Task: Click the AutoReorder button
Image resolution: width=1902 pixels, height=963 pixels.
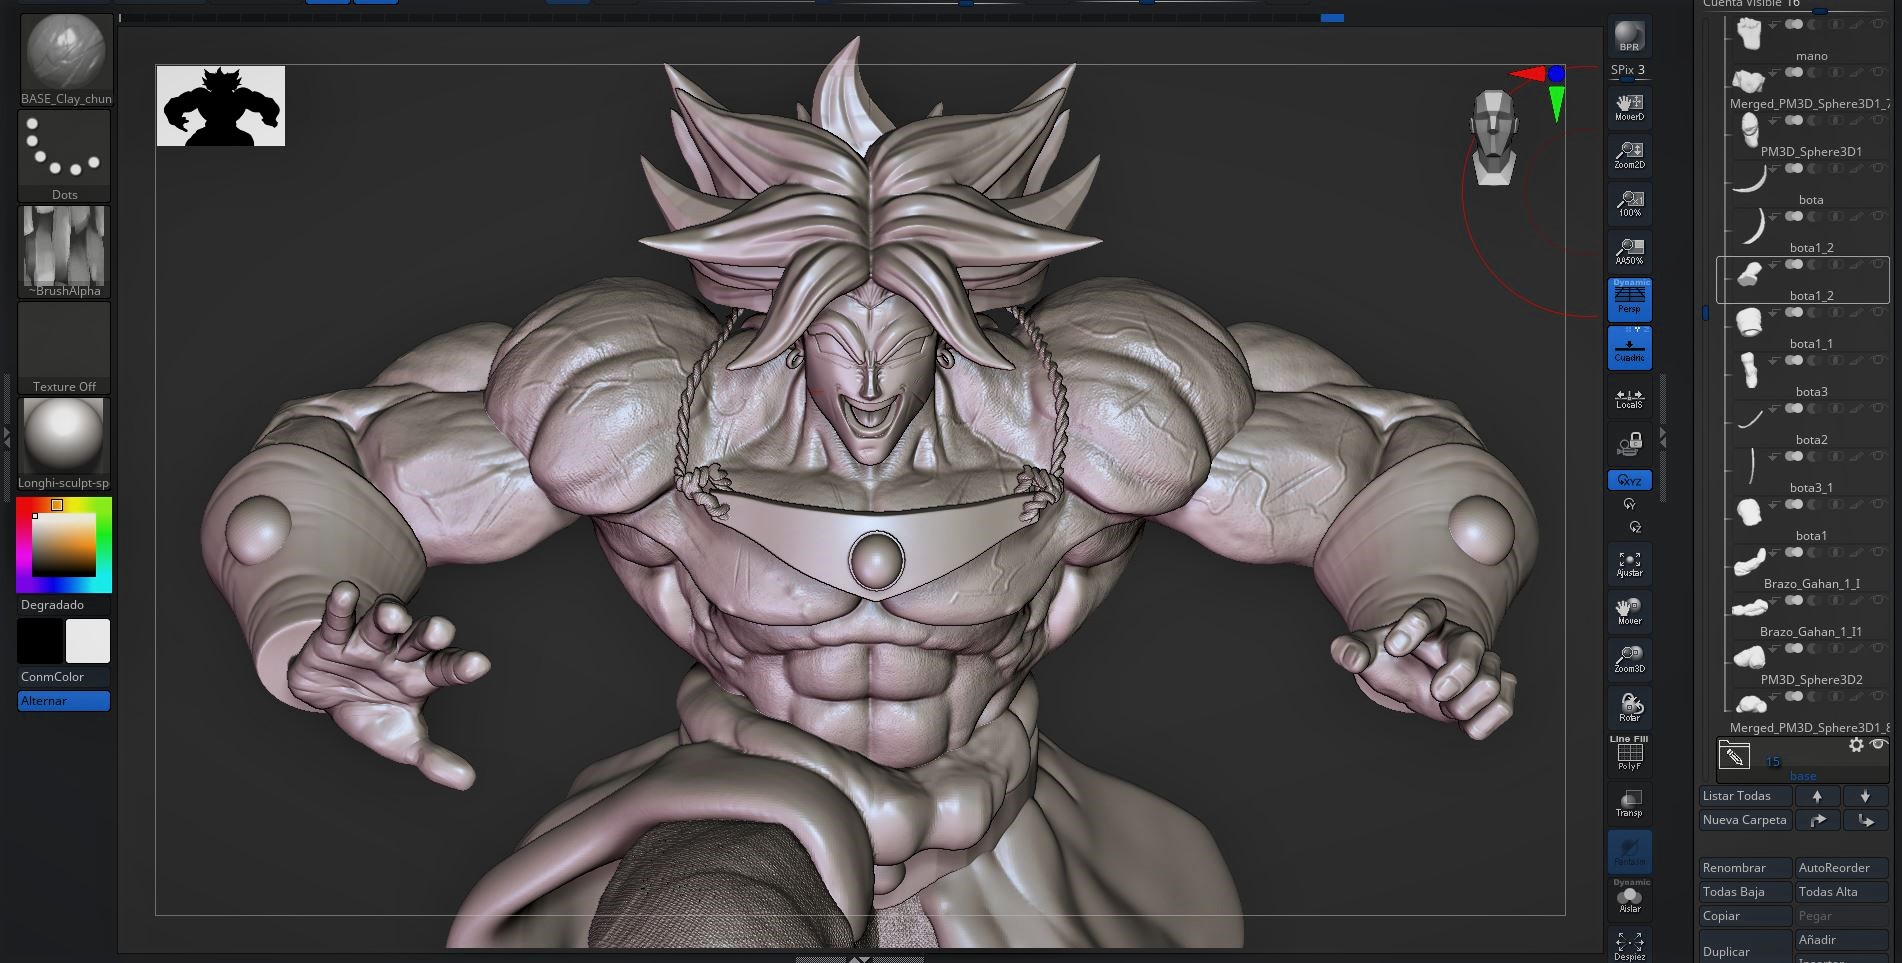Action: pos(1841,868)
